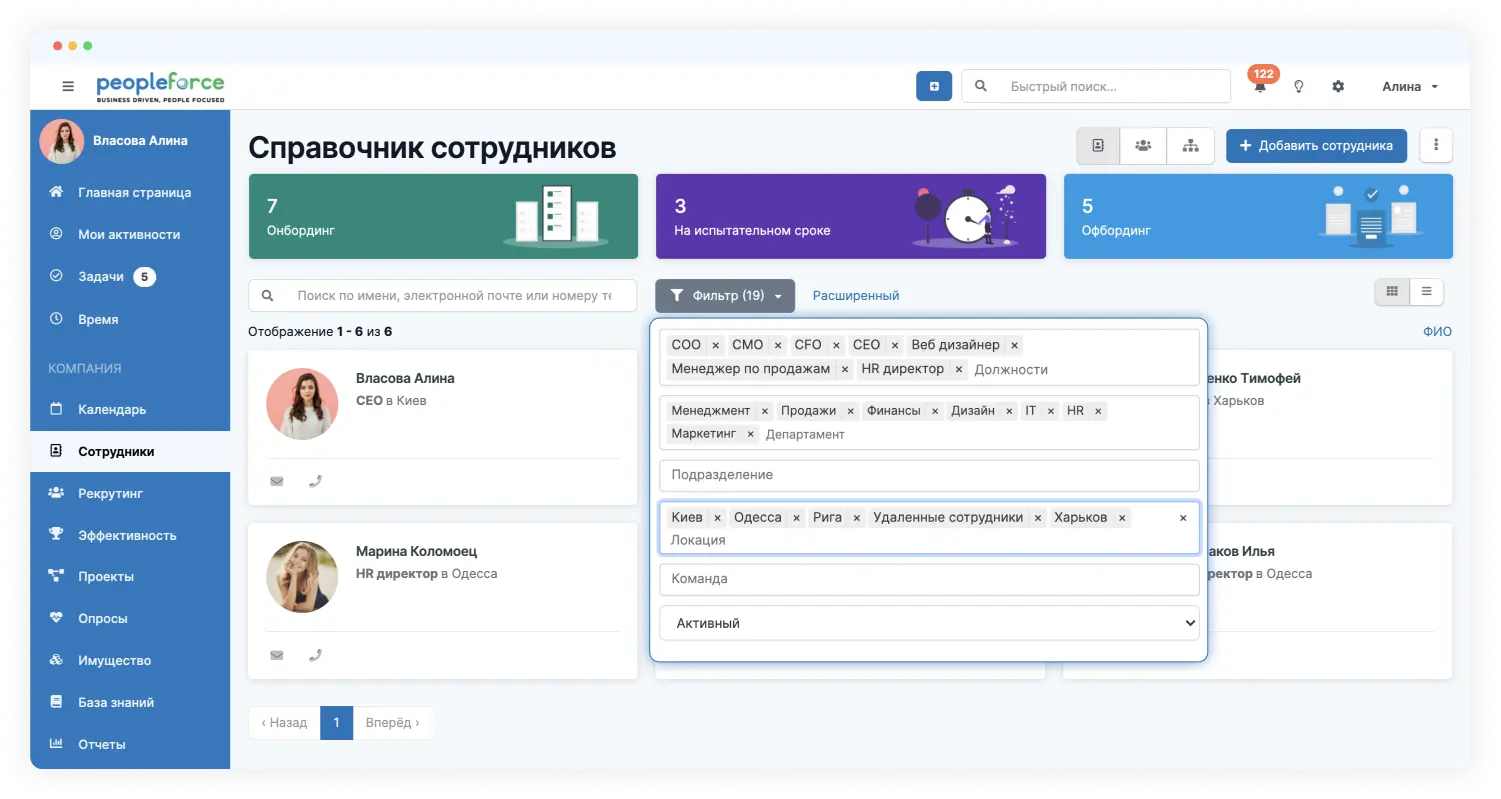This screenshot has height=799, width=1501.
Task: Switch to list view layout
Action: 1426,292
